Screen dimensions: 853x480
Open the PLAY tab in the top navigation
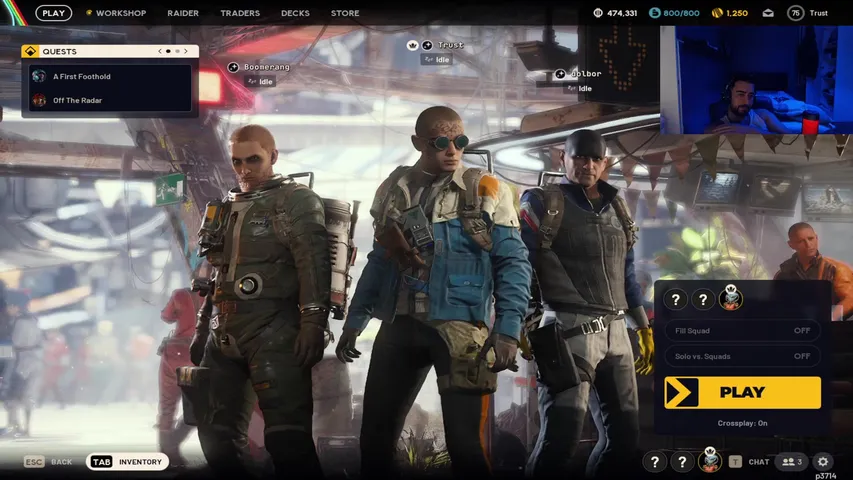(53, 13)
